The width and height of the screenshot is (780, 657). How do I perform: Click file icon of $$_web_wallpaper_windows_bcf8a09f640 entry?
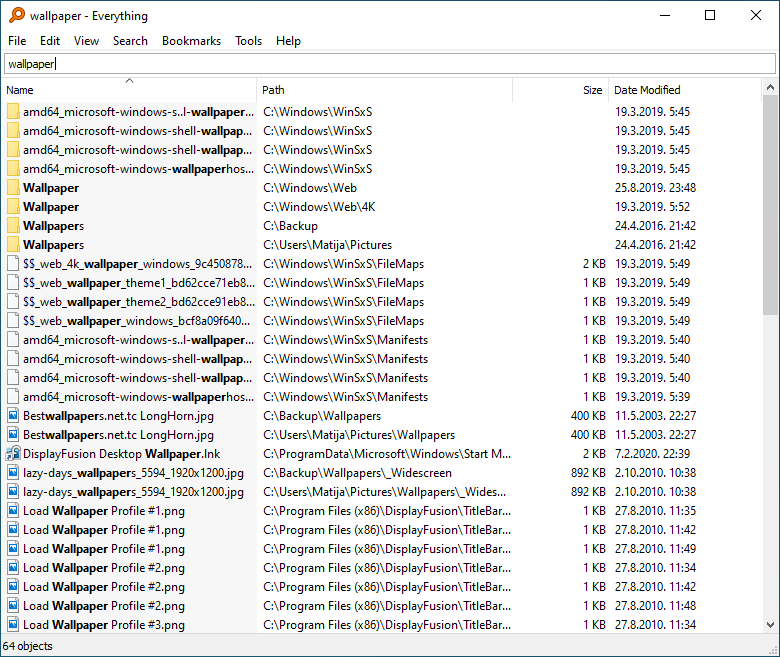coord(13,321)
